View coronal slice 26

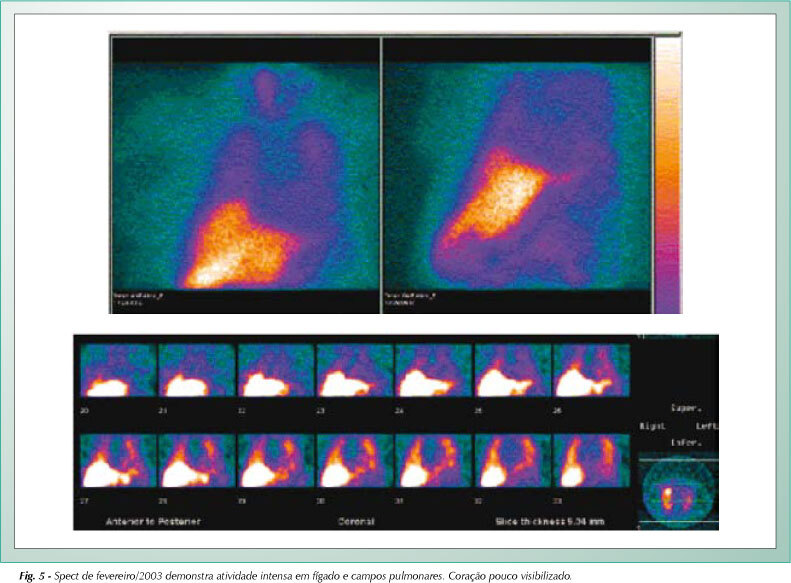click(x=592, y=371)
